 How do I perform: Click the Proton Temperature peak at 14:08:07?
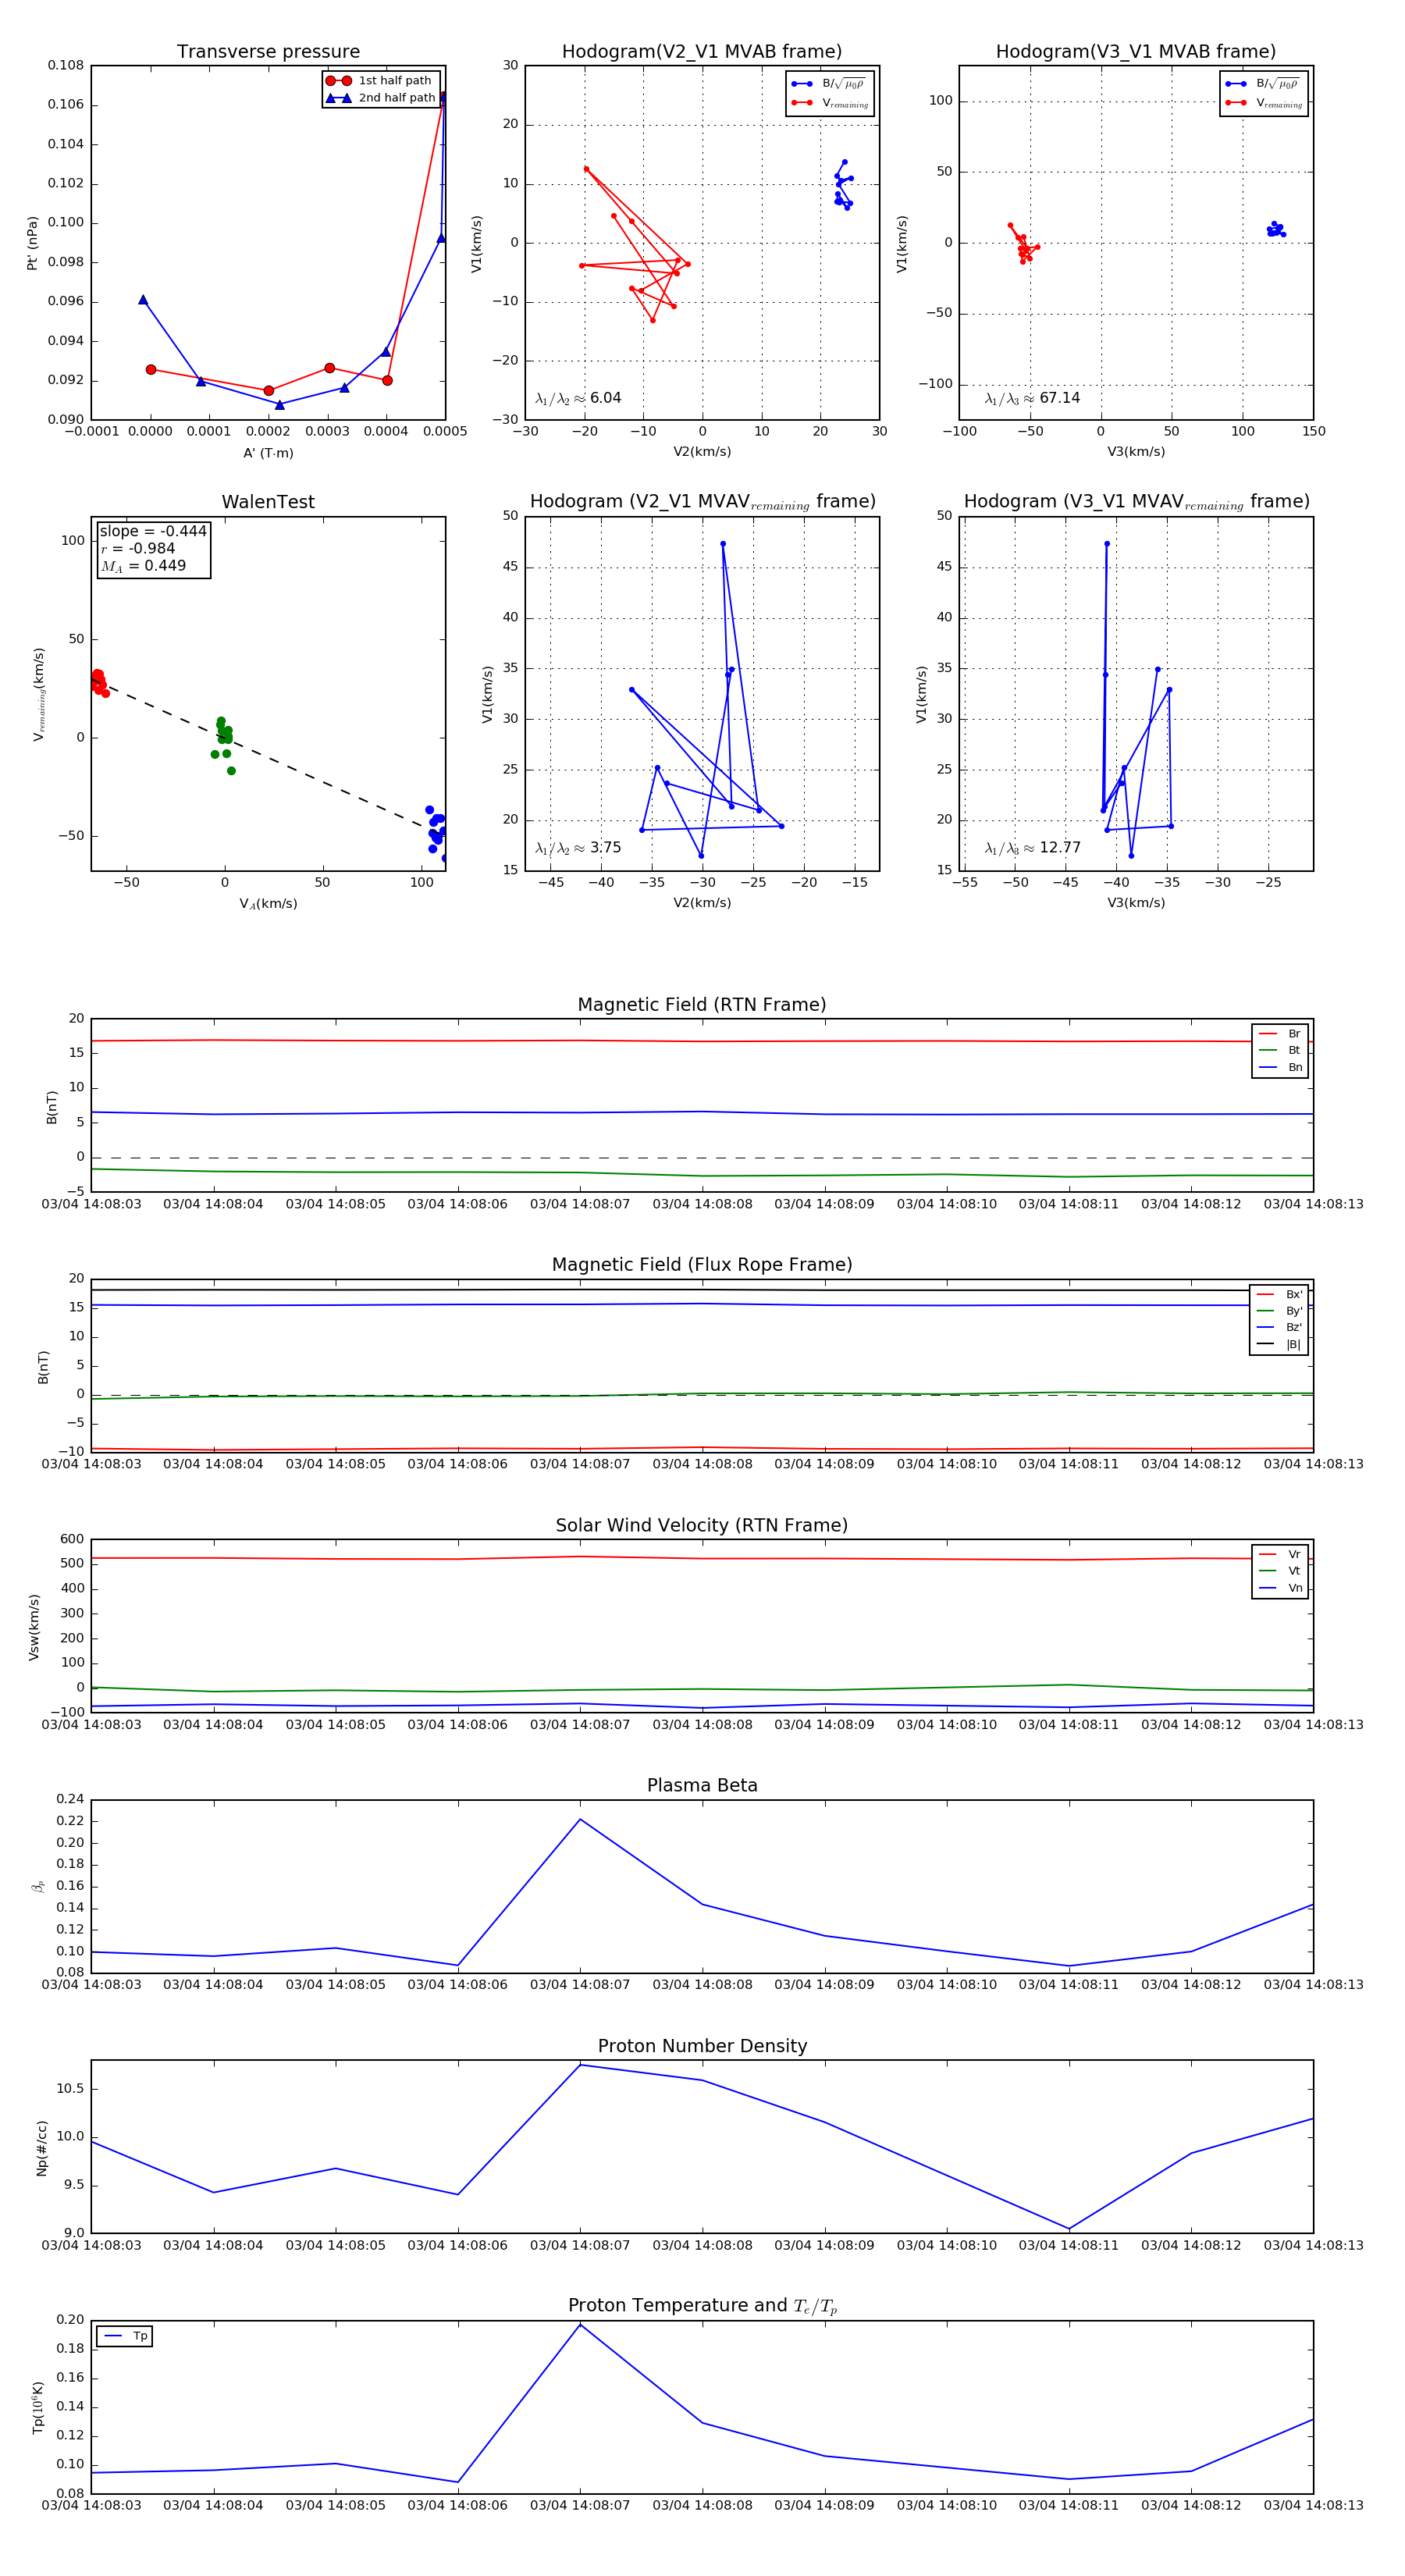(580, 2324)
